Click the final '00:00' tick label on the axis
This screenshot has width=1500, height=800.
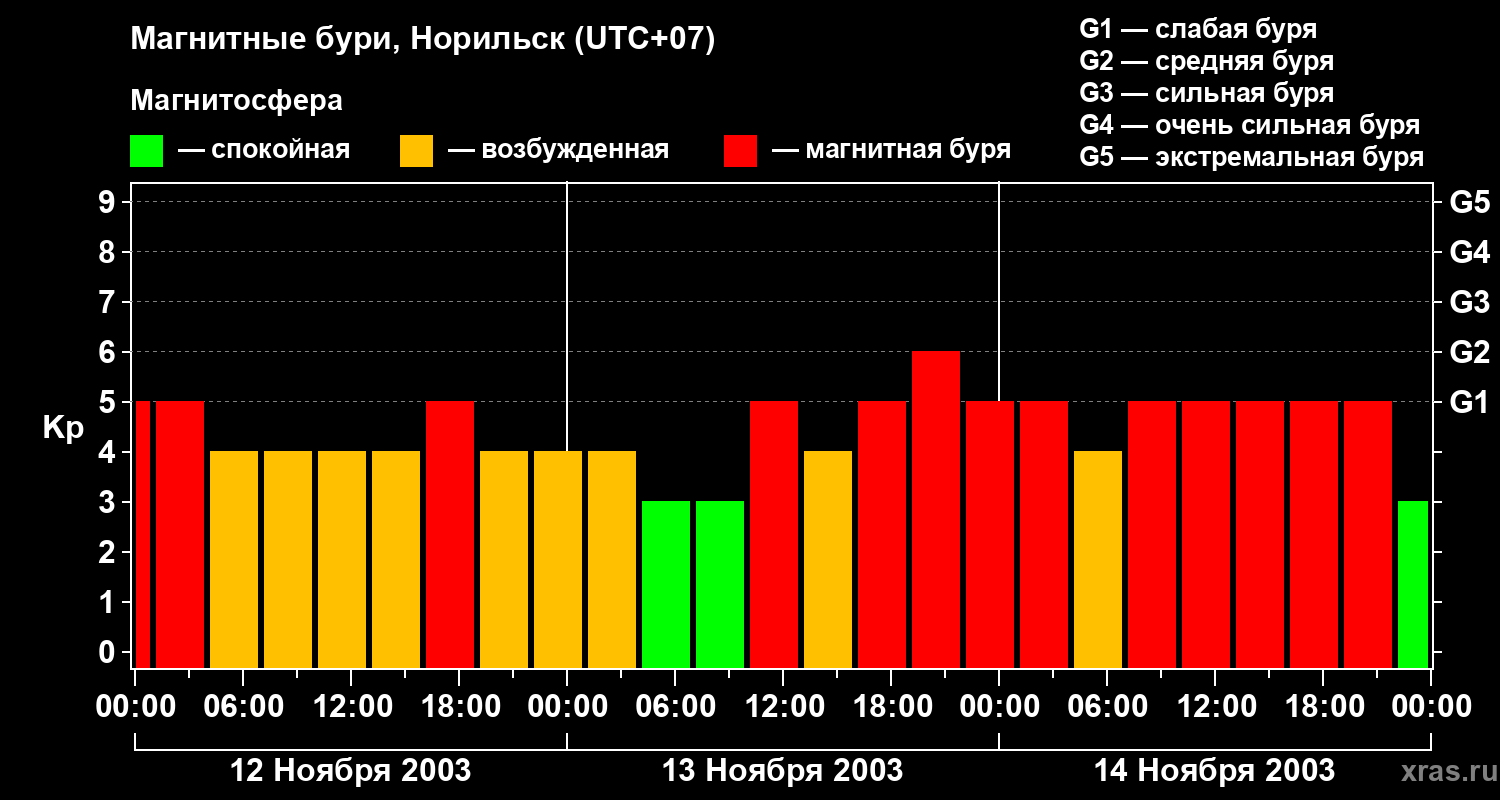click(x=1431, y=706)
